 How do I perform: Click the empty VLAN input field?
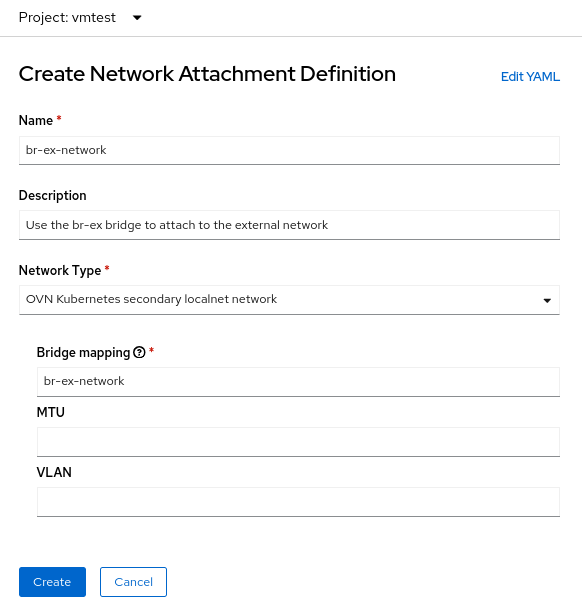[298, 502]
